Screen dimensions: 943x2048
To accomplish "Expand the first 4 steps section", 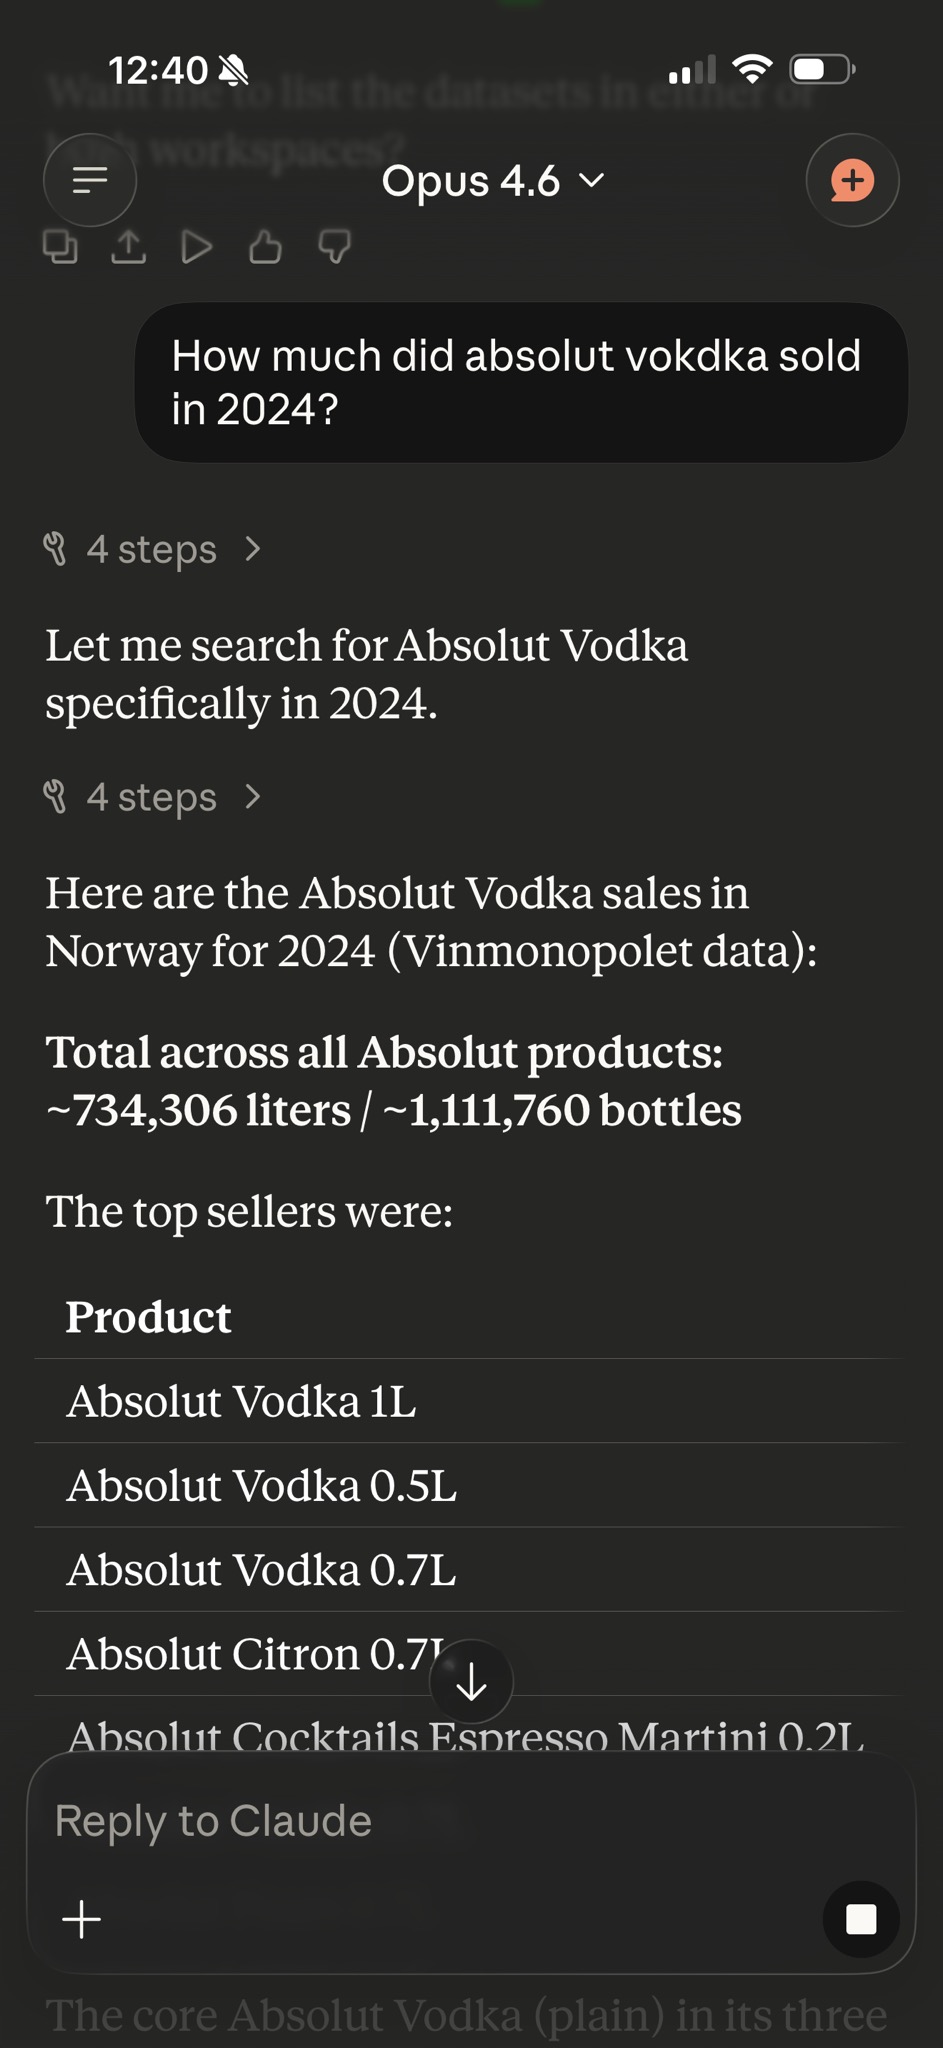I will (x=152, y=549).
